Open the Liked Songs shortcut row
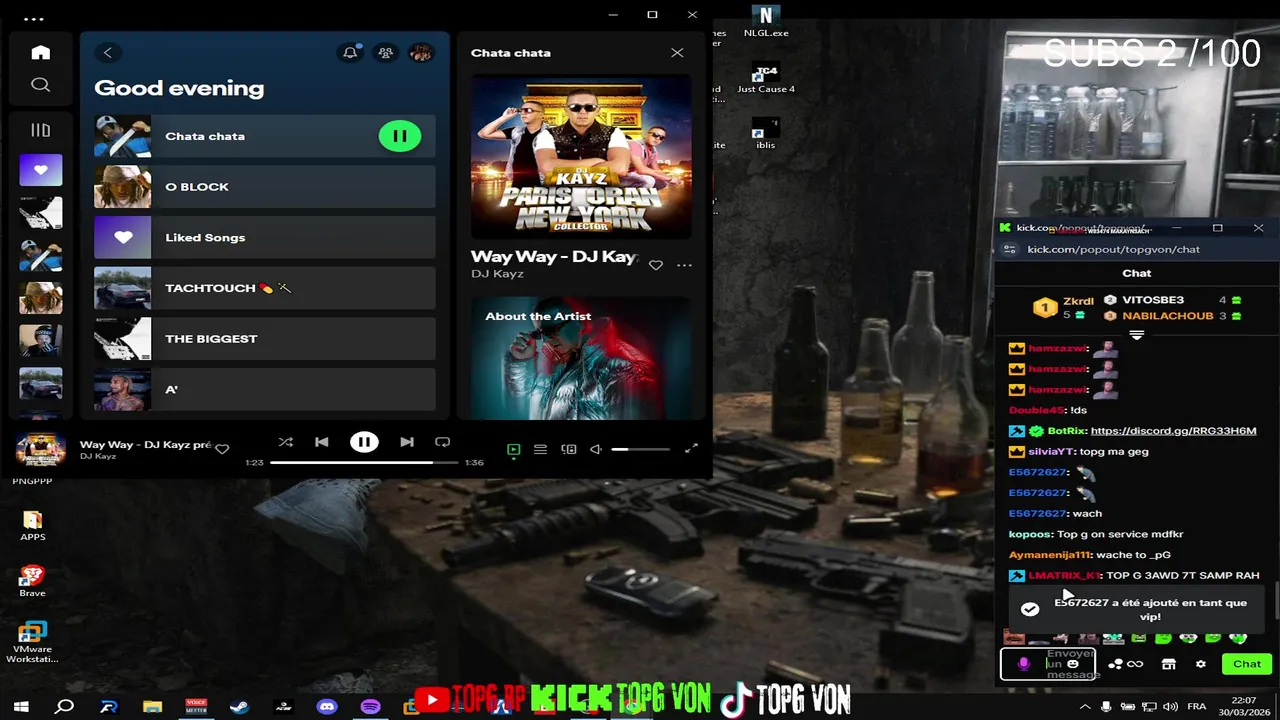Screen dimensions: 1280x720 coord(265,238)
